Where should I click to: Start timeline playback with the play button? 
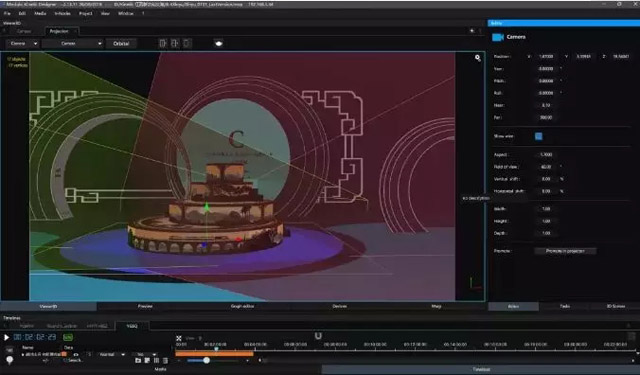6,337
